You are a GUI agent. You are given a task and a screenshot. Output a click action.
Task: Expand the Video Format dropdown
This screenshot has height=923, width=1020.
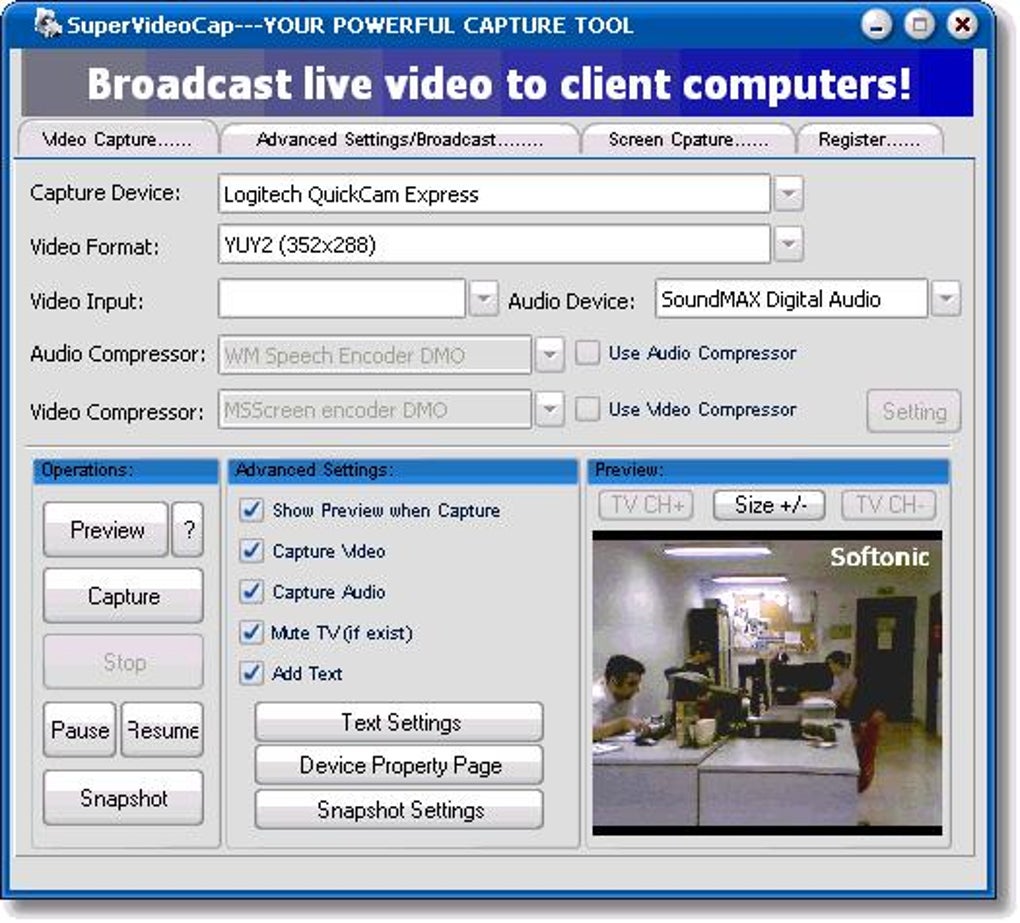pyautogui.click(x=789, y=245)
